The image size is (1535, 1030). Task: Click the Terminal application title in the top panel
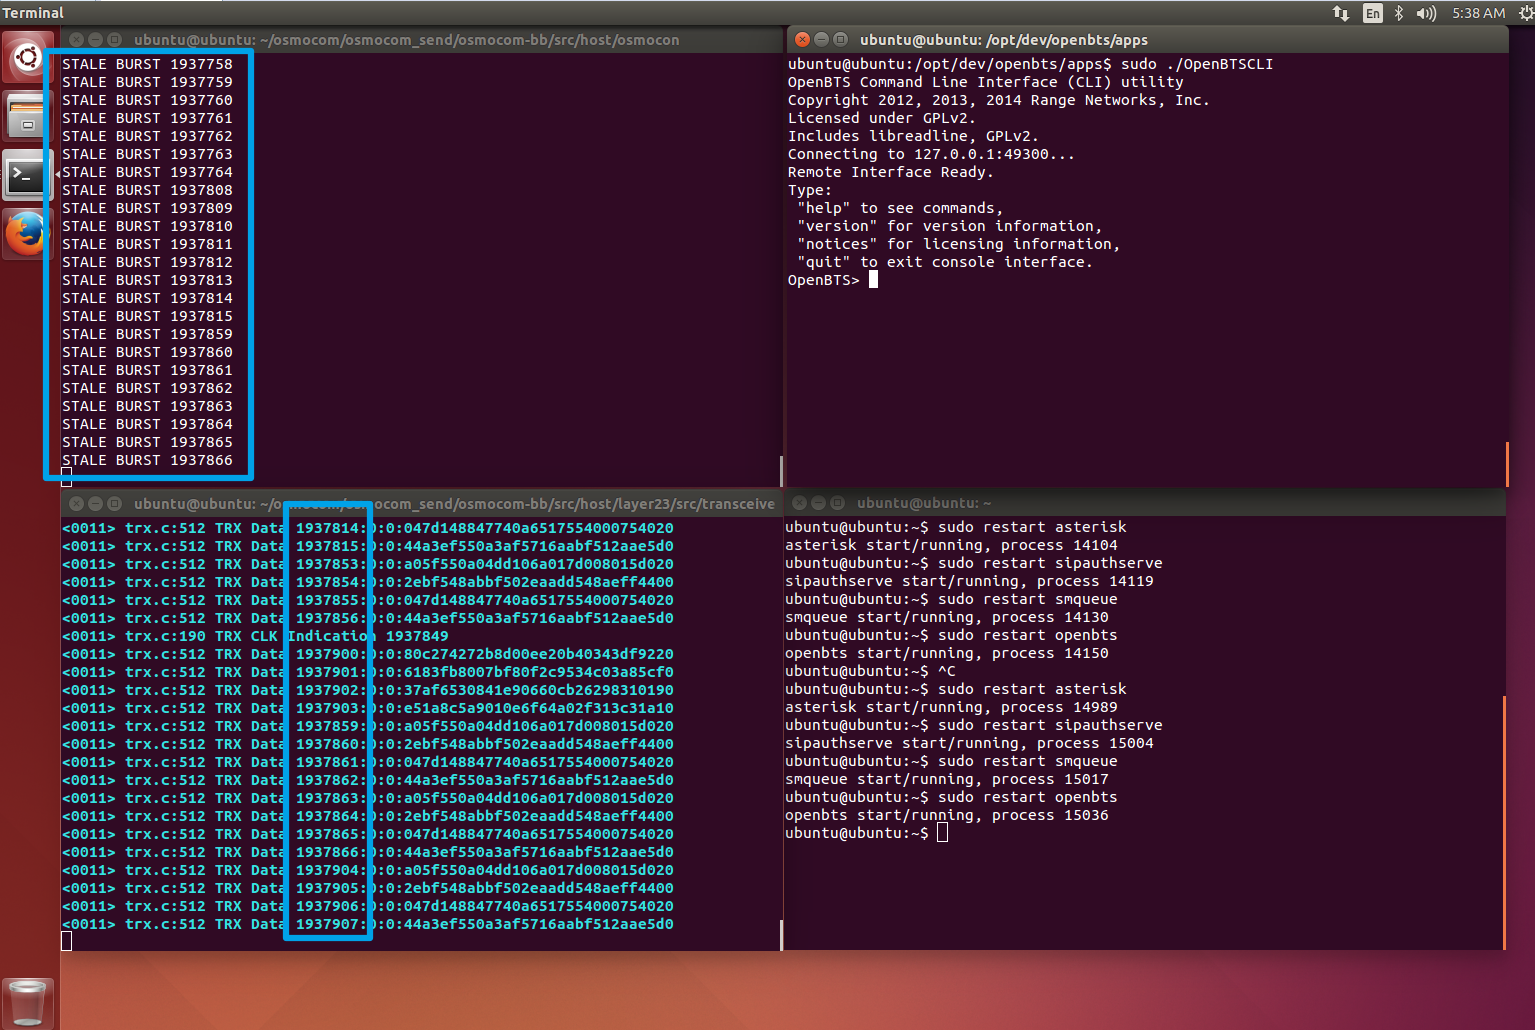tap(33, 13)
